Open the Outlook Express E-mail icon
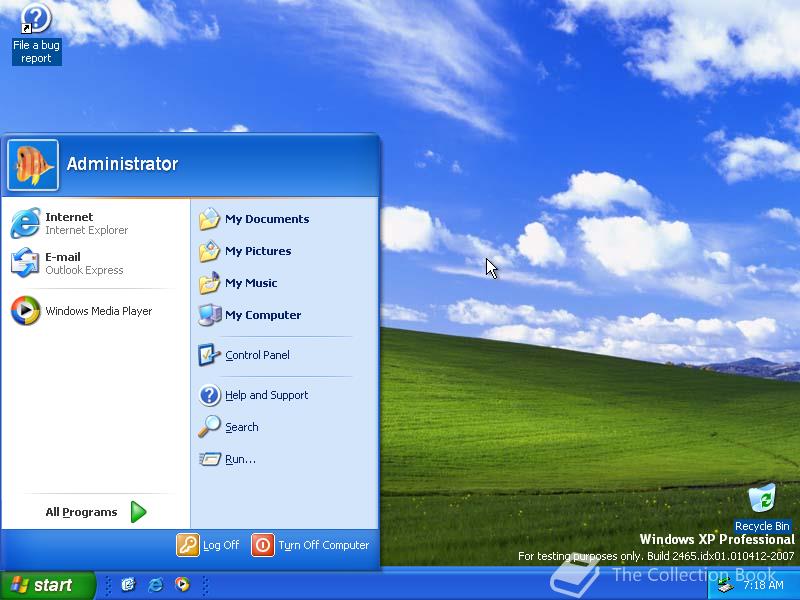Viewport: 800px width, 600px height. click(x=25, y=263)
